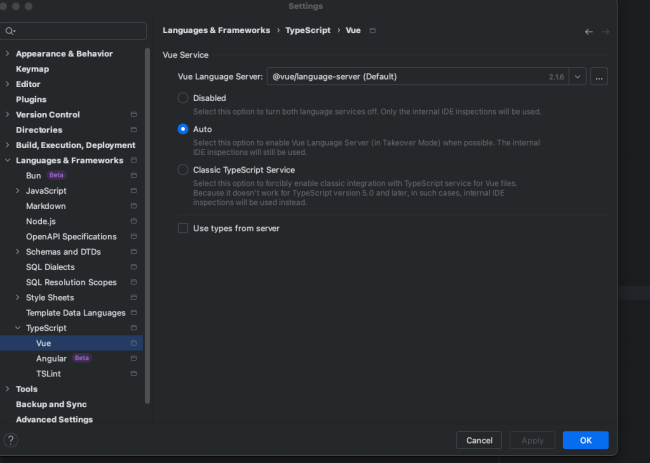650x463 pixels.
Task: Open the Vue Language Server dropdown arrow
Action: tap(577, 77)
